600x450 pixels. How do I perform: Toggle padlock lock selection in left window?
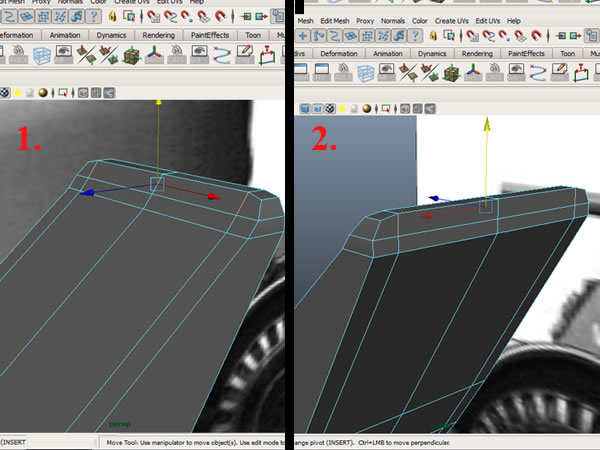(x=111, y=17)
